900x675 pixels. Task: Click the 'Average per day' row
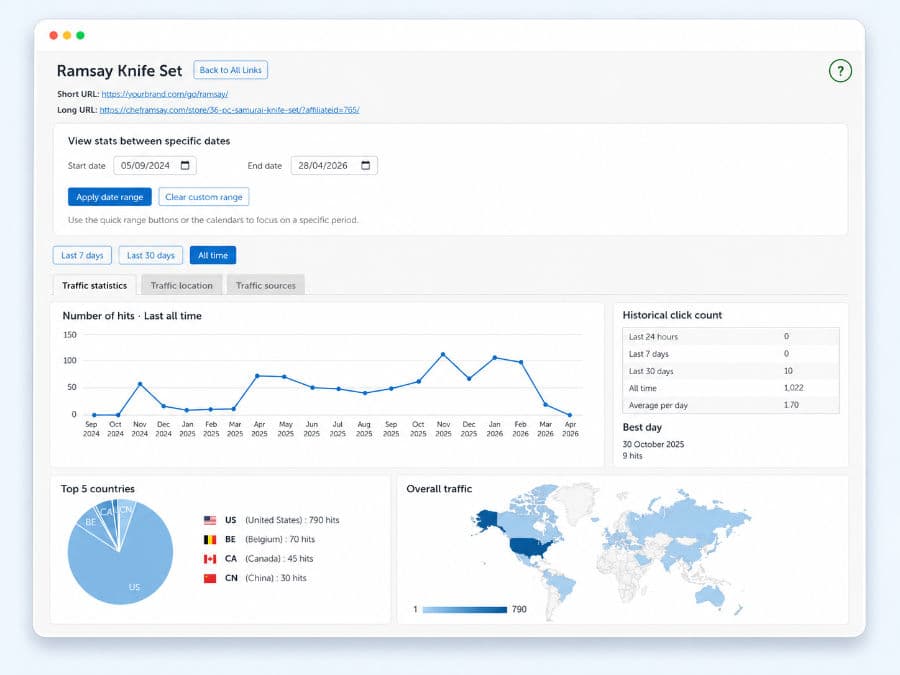tap(731, 405)
